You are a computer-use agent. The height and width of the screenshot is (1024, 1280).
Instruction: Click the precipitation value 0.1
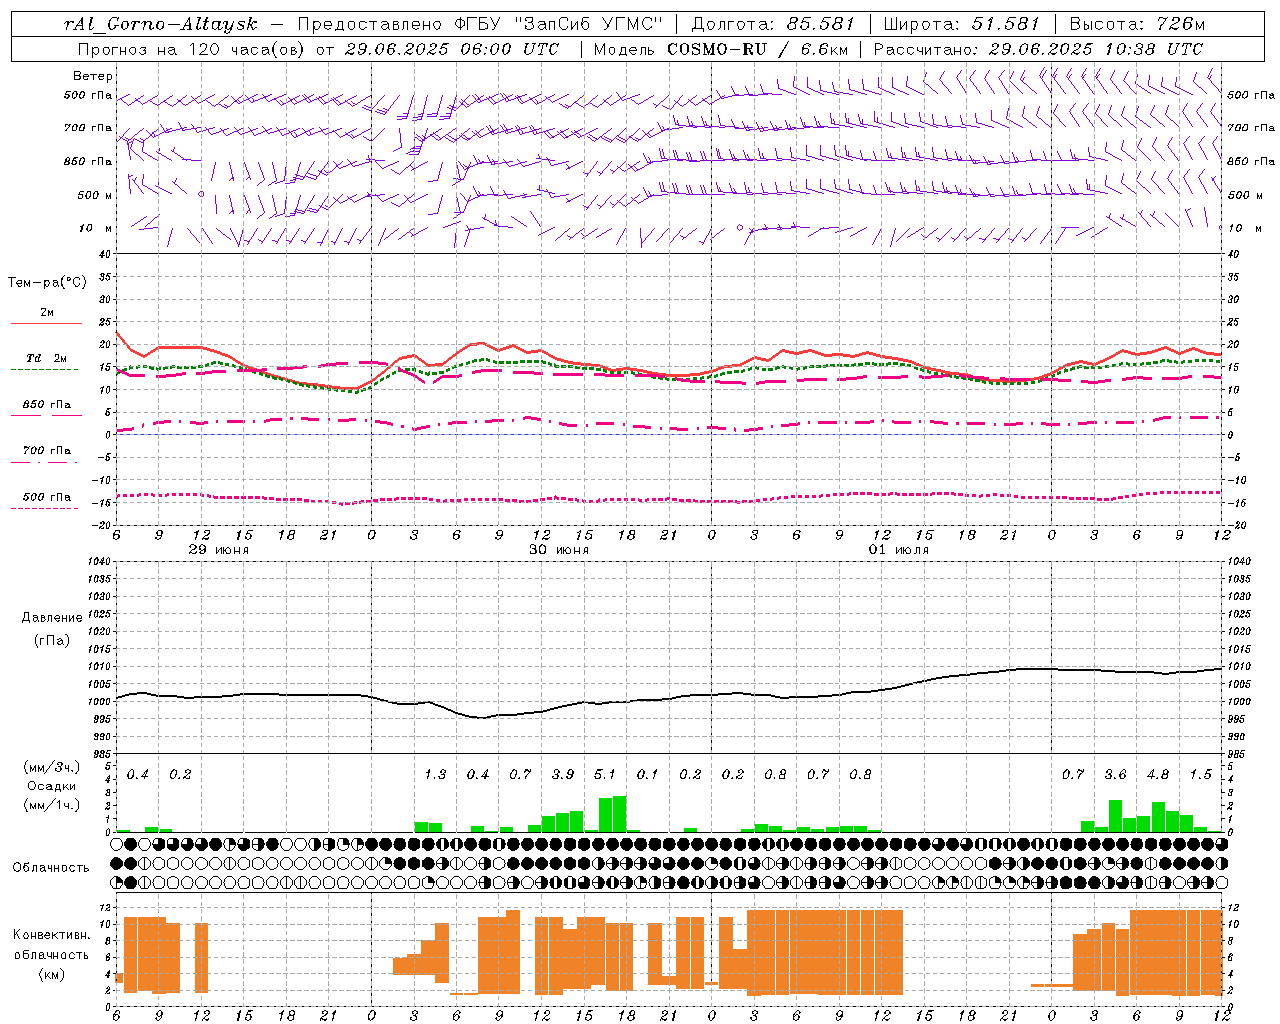coord(648,775)
